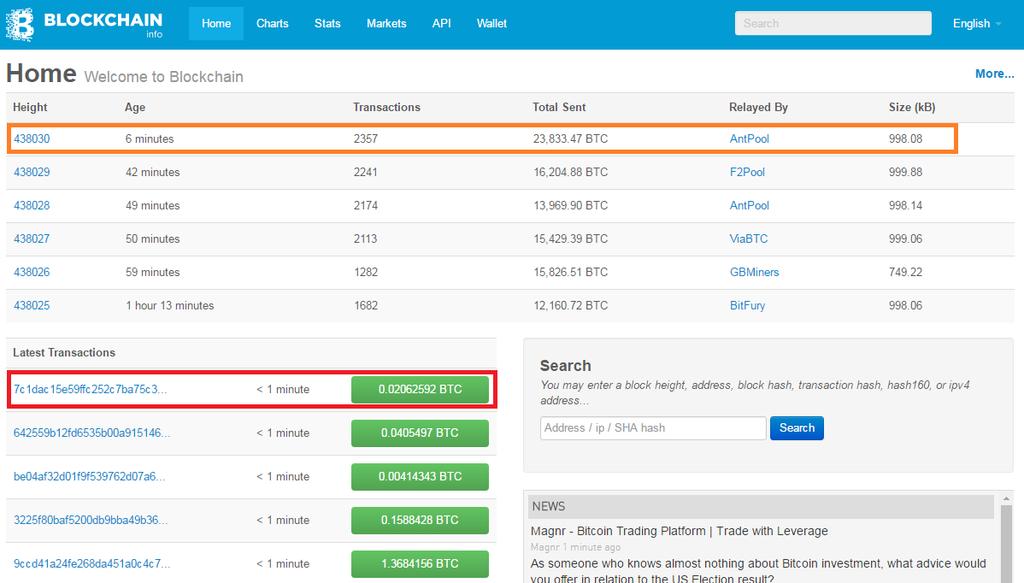1024x583 pixels.
Task: Click the More... blocks link
Action: [994, 74]
